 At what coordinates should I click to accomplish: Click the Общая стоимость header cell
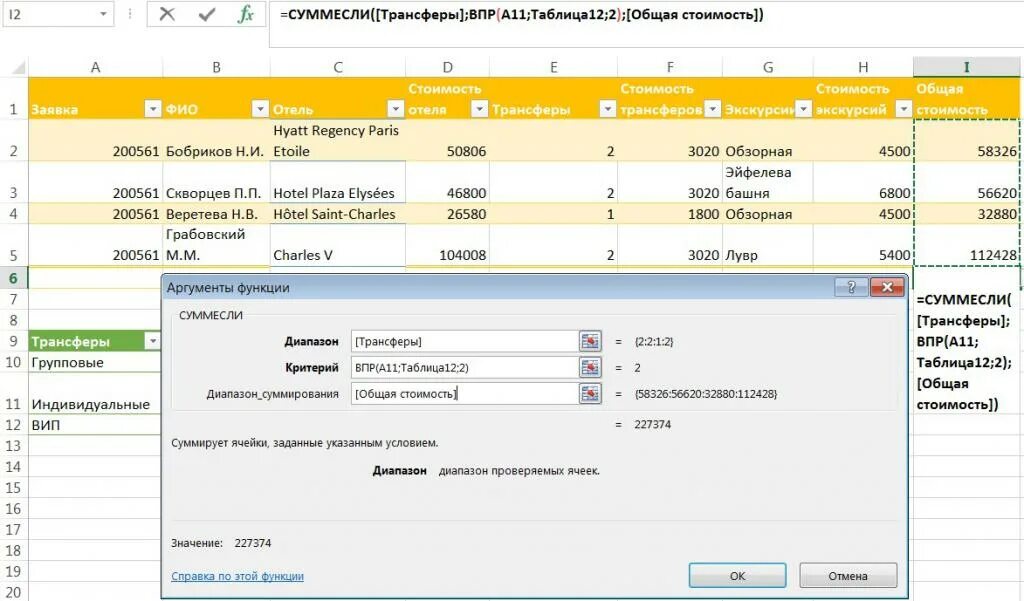(967, 99)
